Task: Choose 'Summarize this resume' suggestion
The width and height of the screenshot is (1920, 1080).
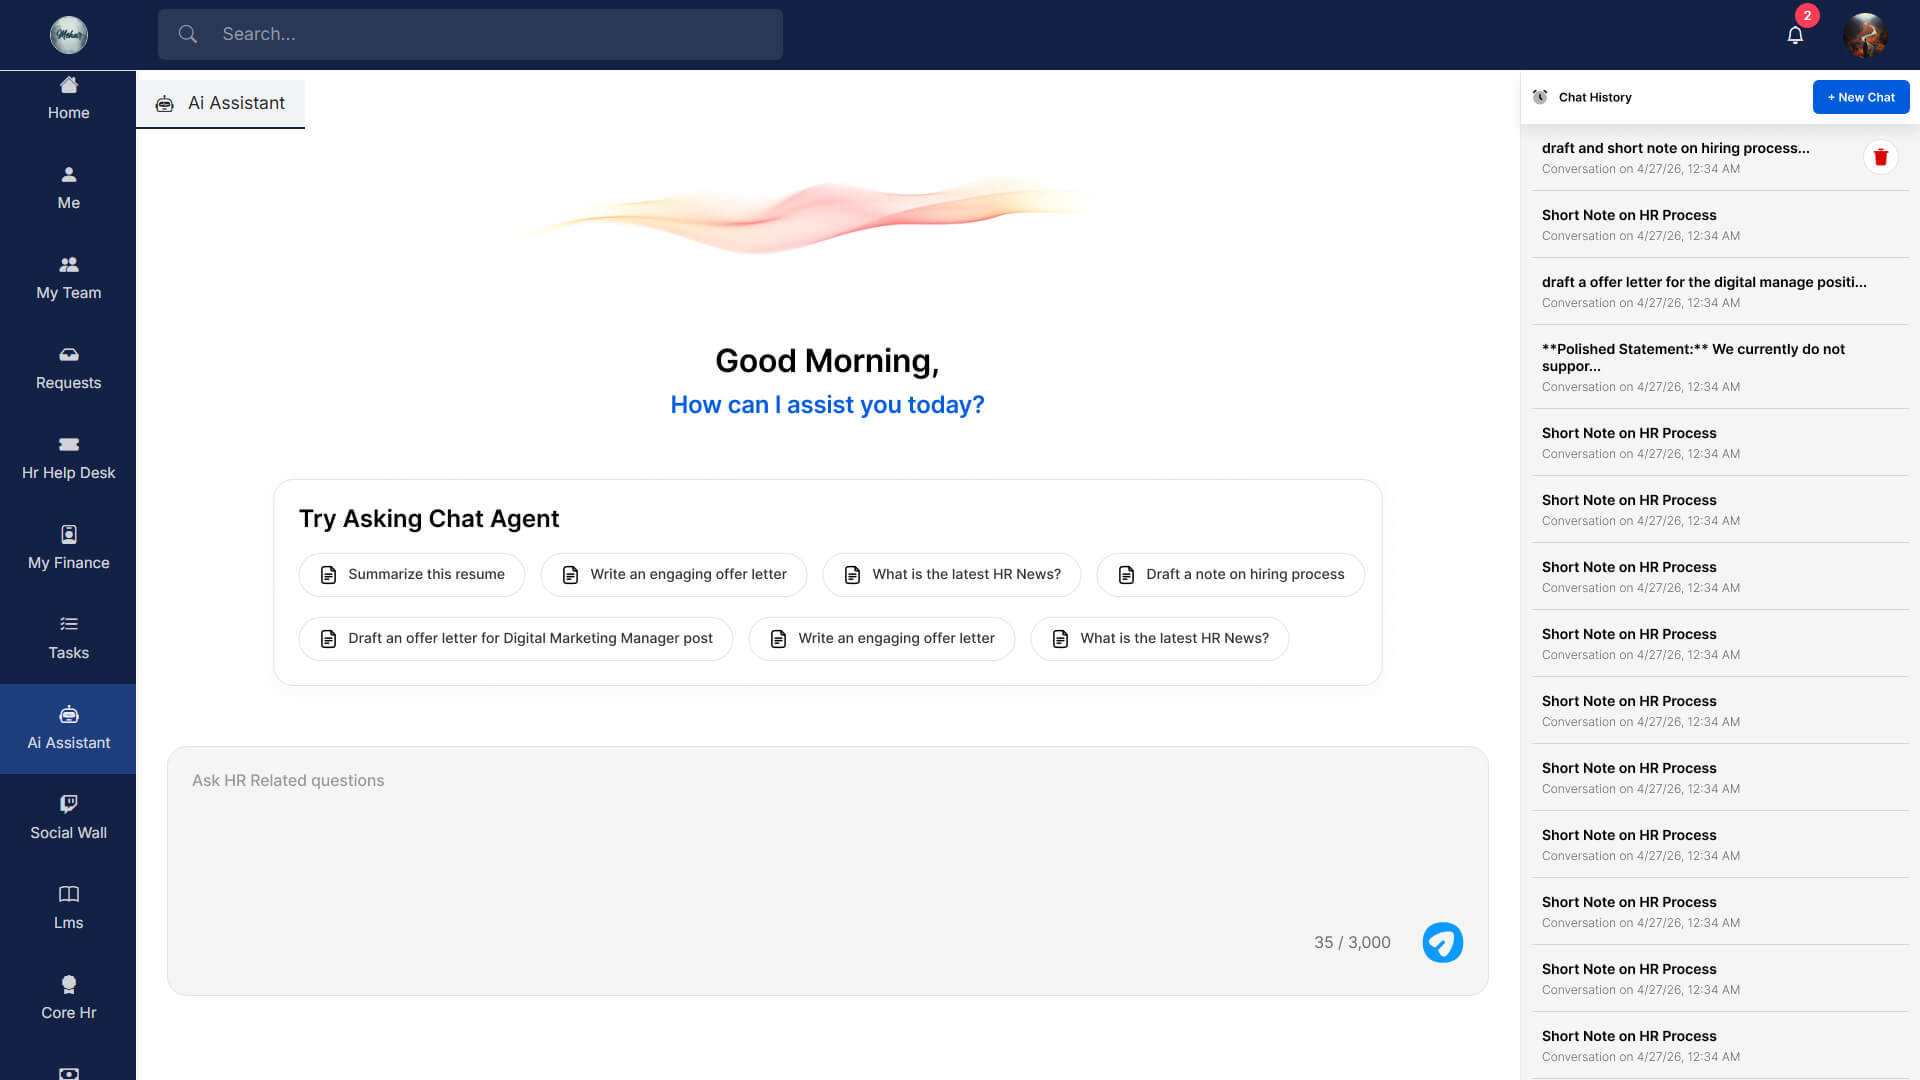Action: (x=412, y=575)
